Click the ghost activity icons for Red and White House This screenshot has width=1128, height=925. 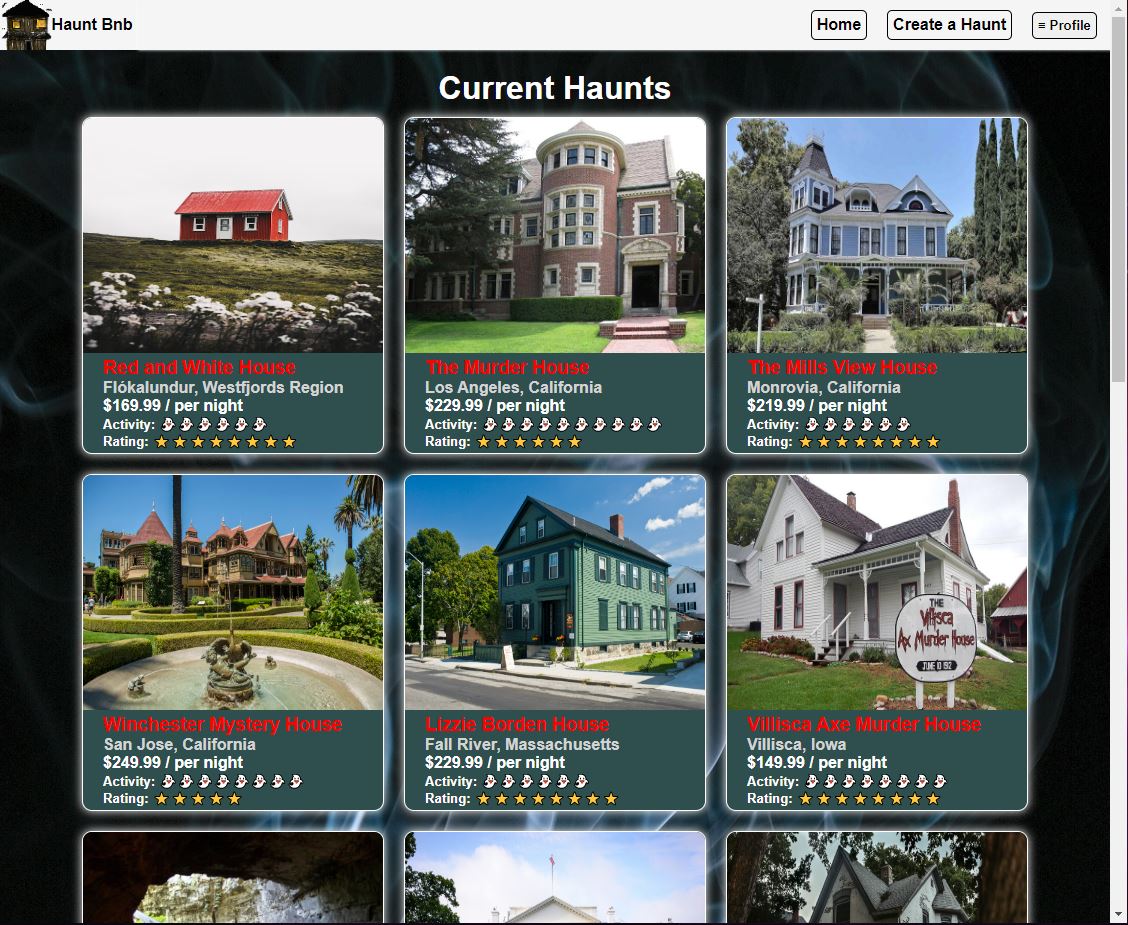click(x=214, y=424)
